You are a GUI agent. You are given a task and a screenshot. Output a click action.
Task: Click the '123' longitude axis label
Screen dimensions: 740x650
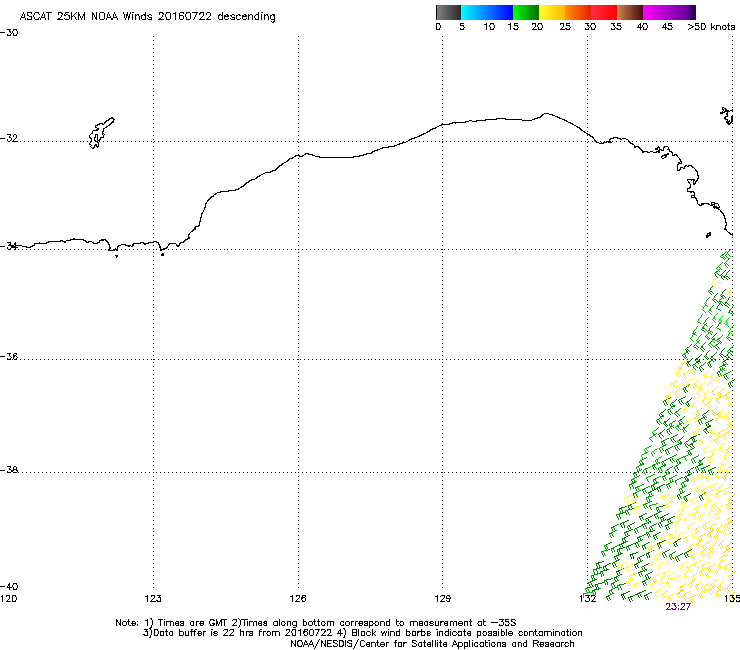pos(153,599)
